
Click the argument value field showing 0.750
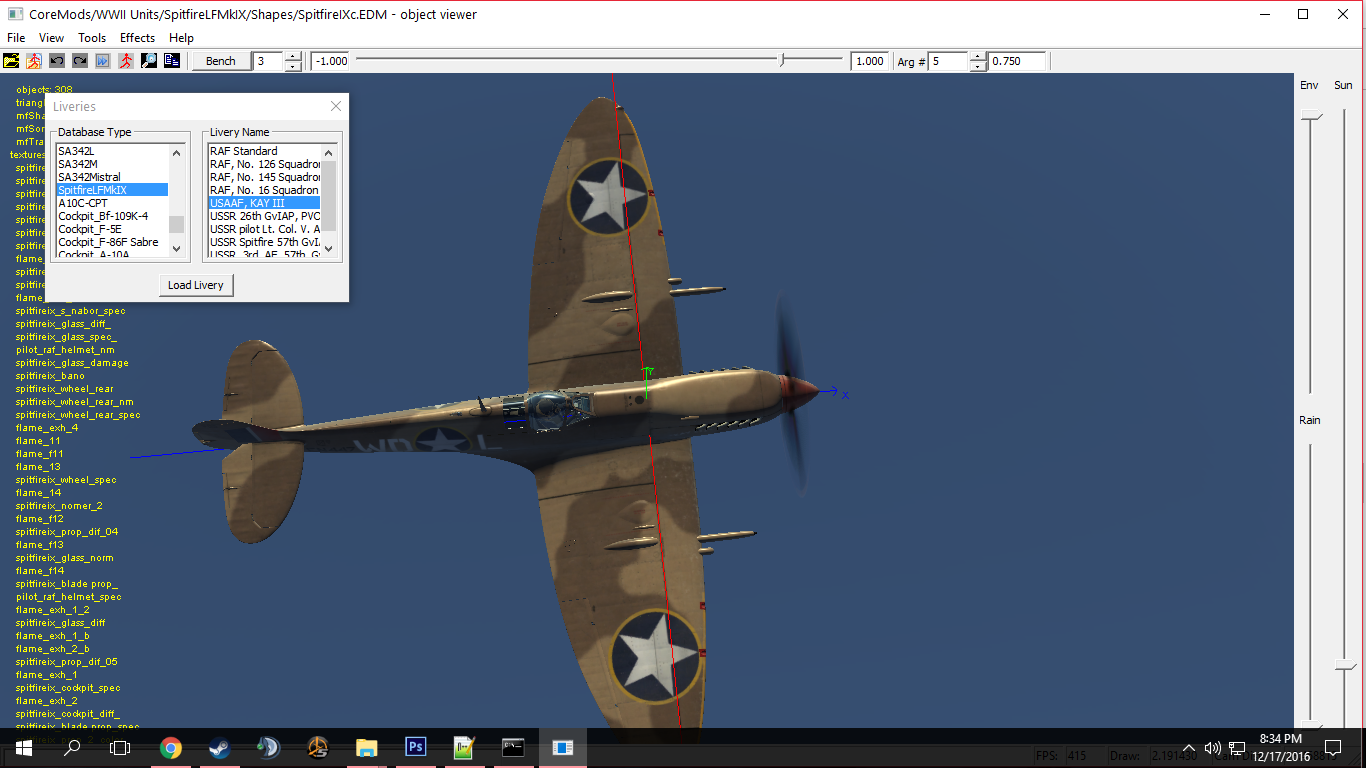coord(1017,61)
